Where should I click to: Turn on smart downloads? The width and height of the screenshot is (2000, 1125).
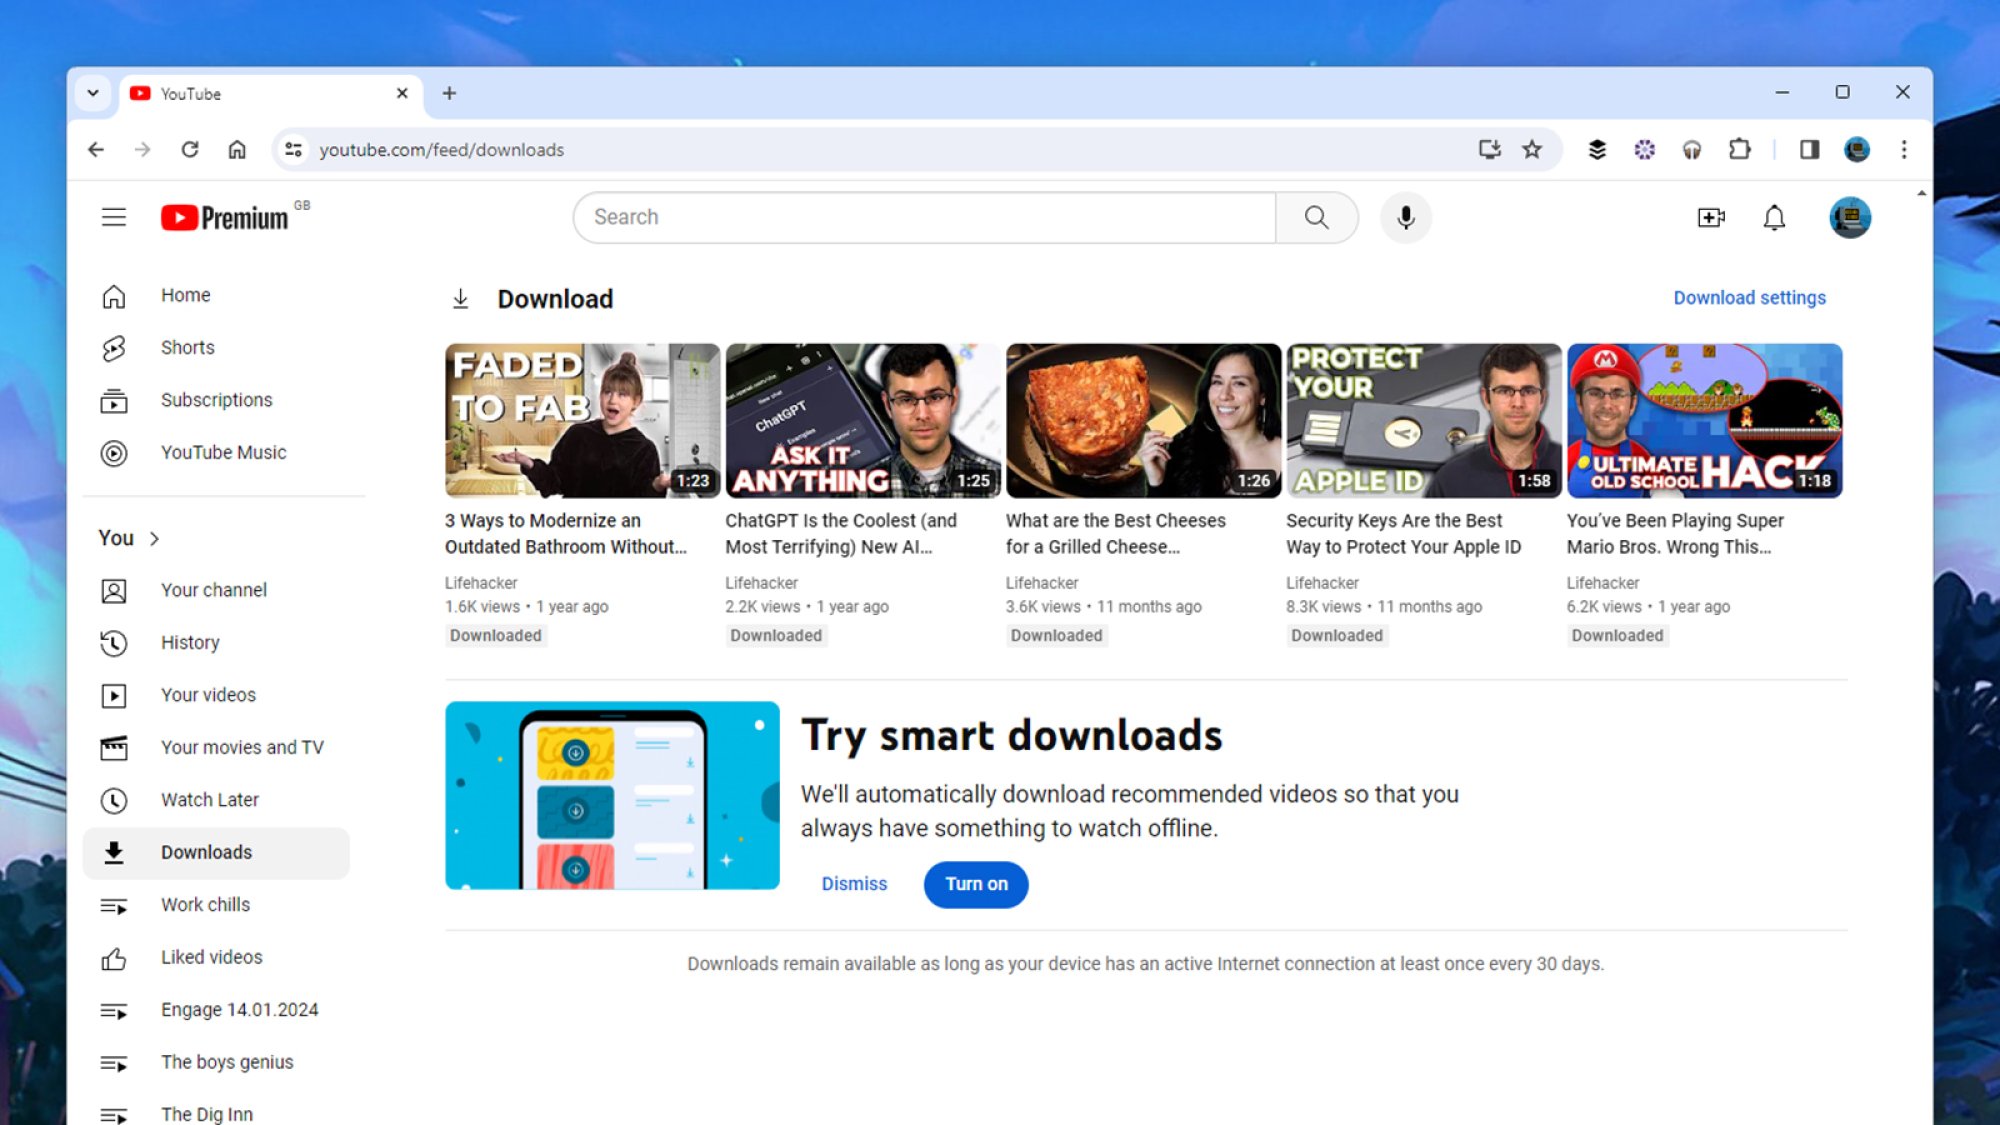[976, 884]
